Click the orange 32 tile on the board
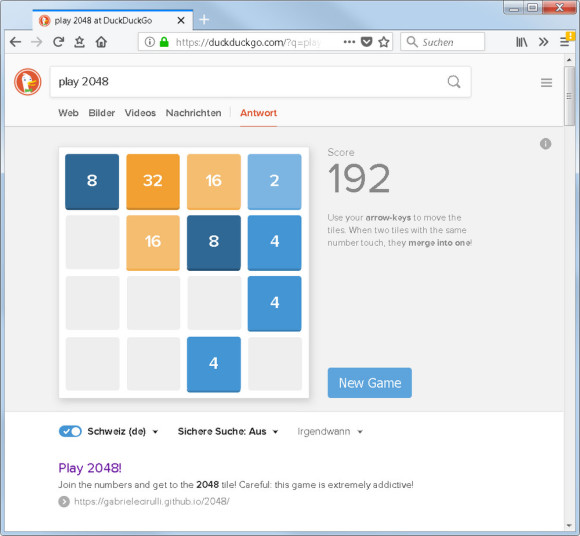Screen dimensions: 580x536 click(x=153, y=182)
